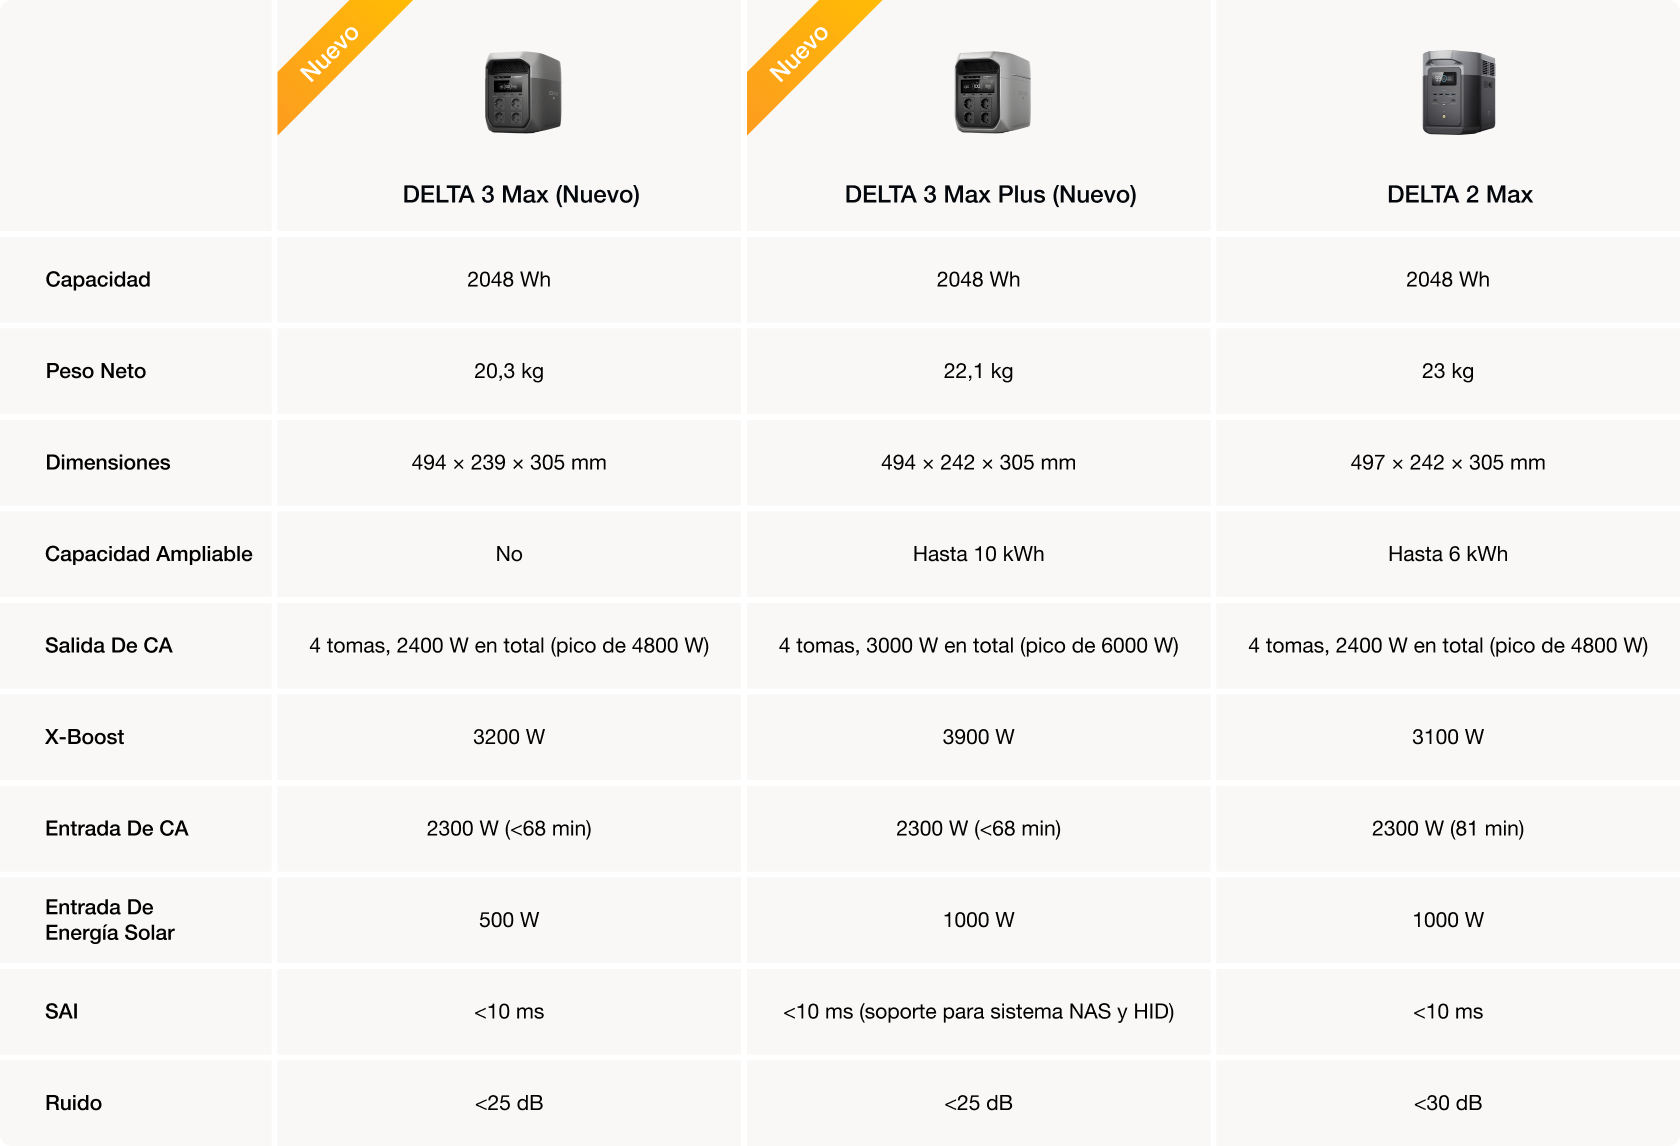Click the Dimensiones row label
The height and width of the screenshot is (1146, 1680).
click(x=108, y=462)
